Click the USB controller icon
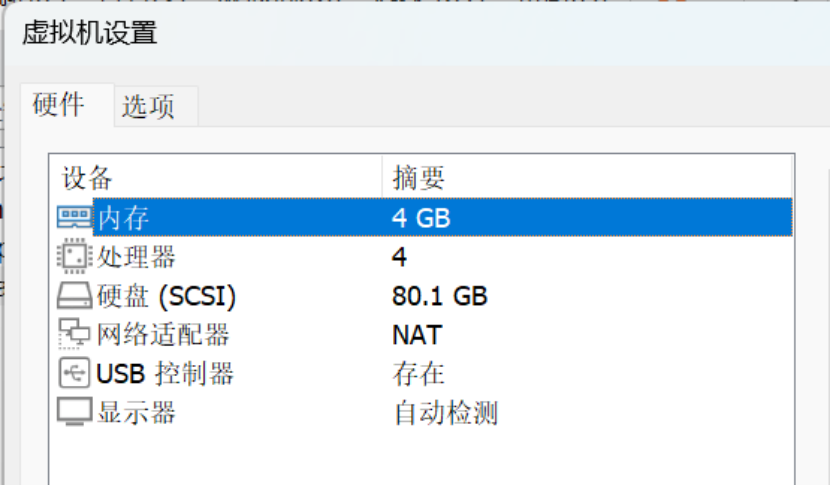 [x=74, y=373]
